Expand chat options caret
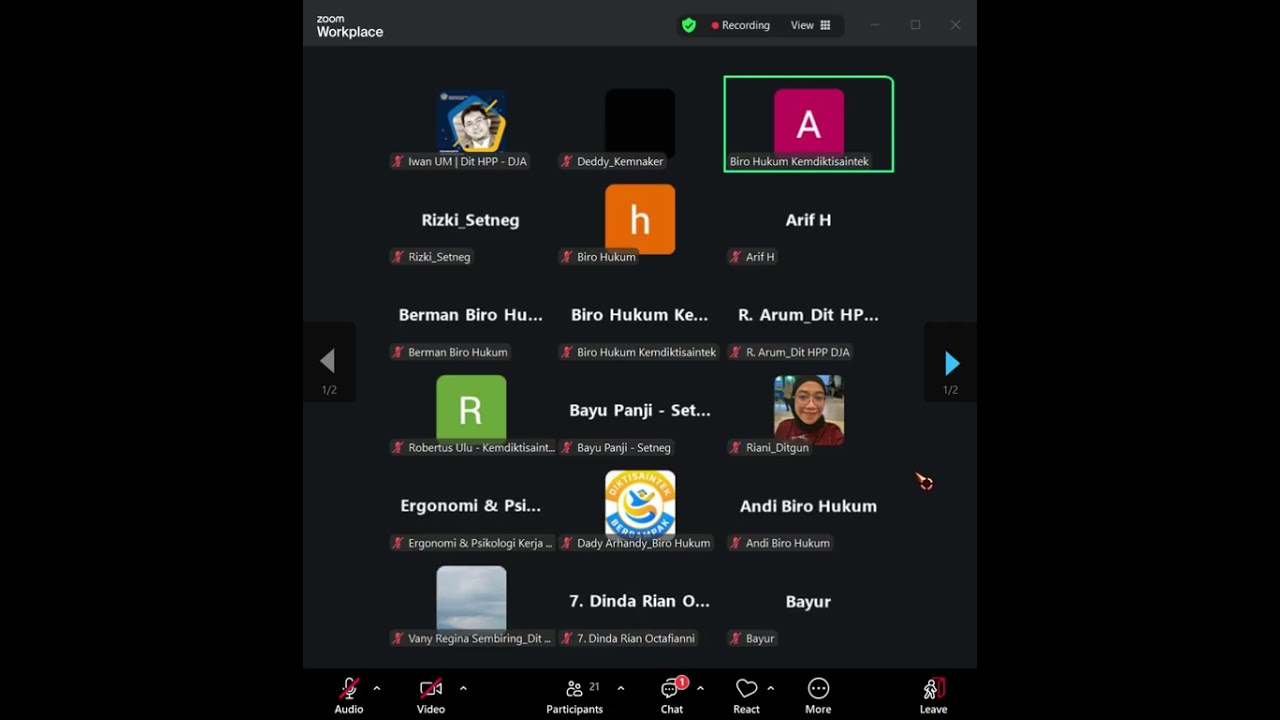Viewport: 1280px width, 720px height. click(x=700, y=688)
